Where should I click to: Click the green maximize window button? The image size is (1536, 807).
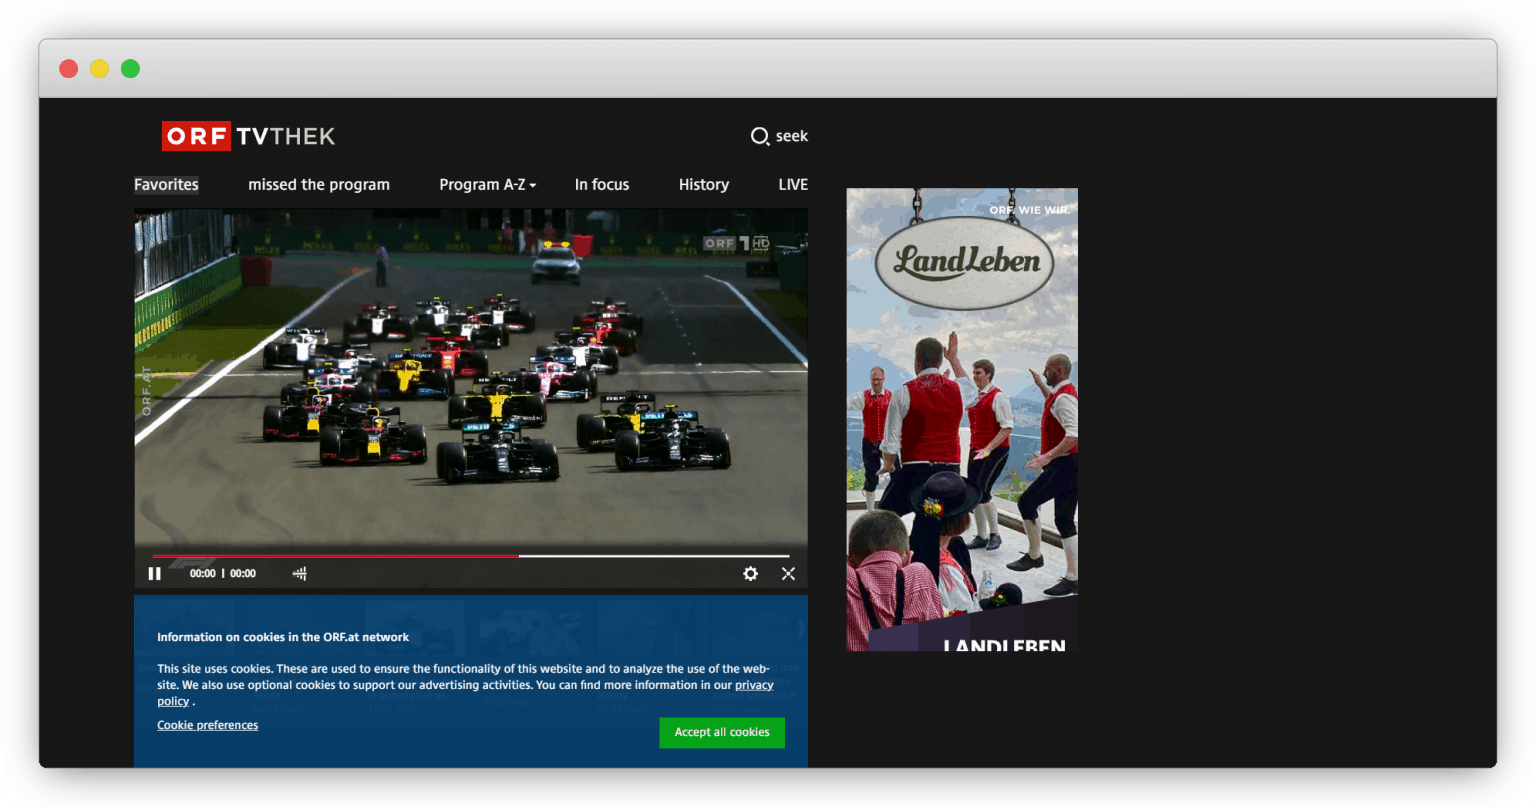tap(130, 68)
